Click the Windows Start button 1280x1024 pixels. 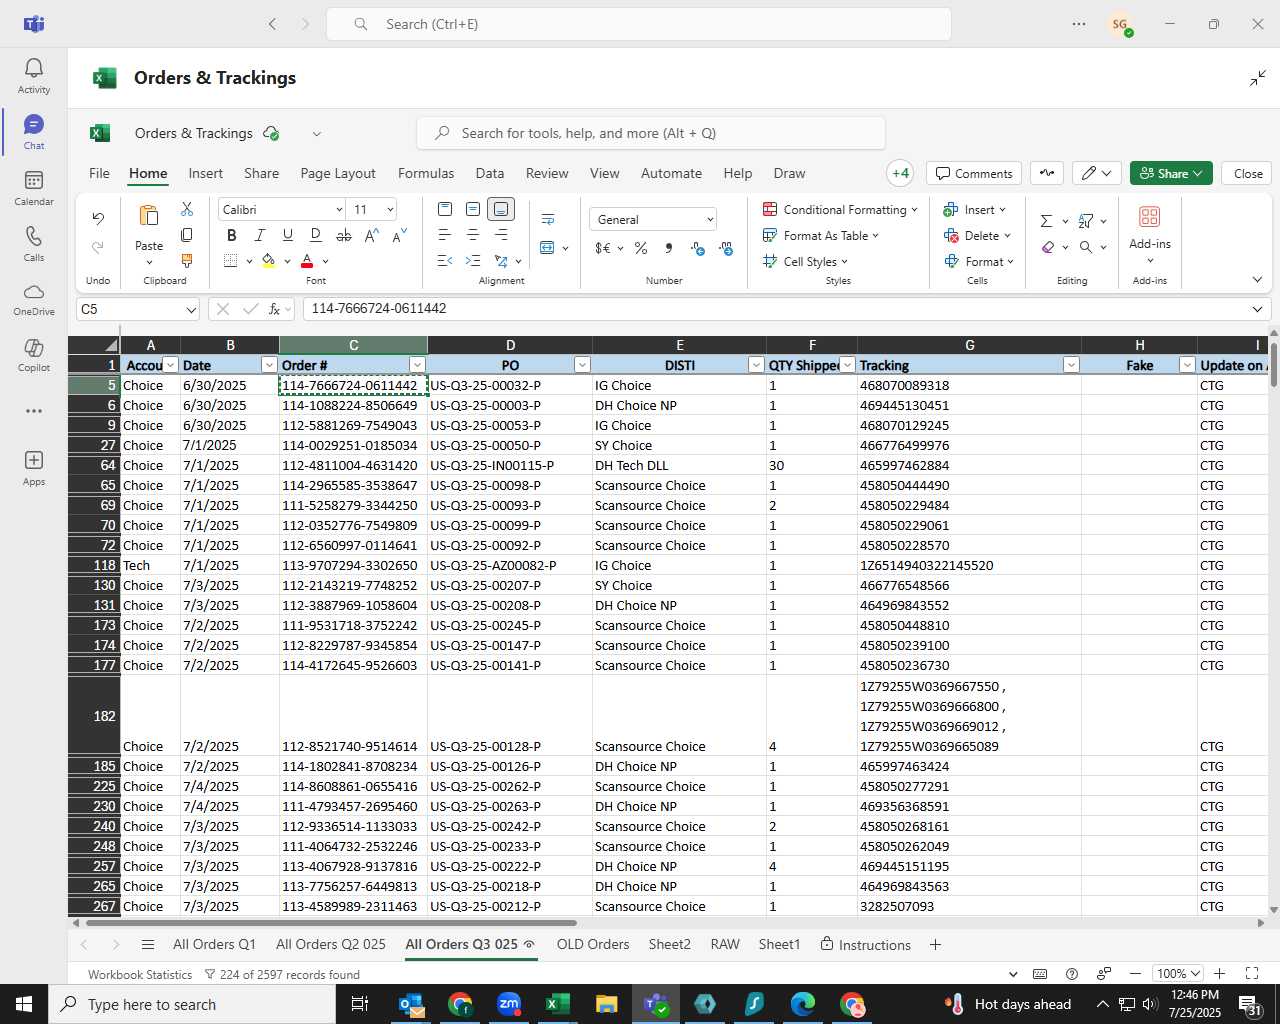(x=24, y=1004)
